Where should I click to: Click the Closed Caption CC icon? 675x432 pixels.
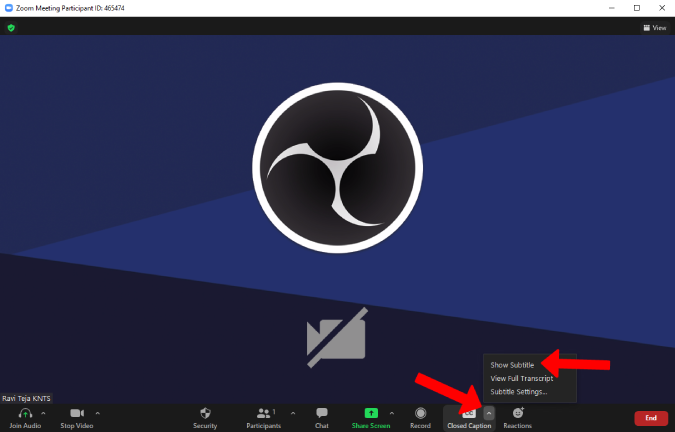tap(469, 413)
